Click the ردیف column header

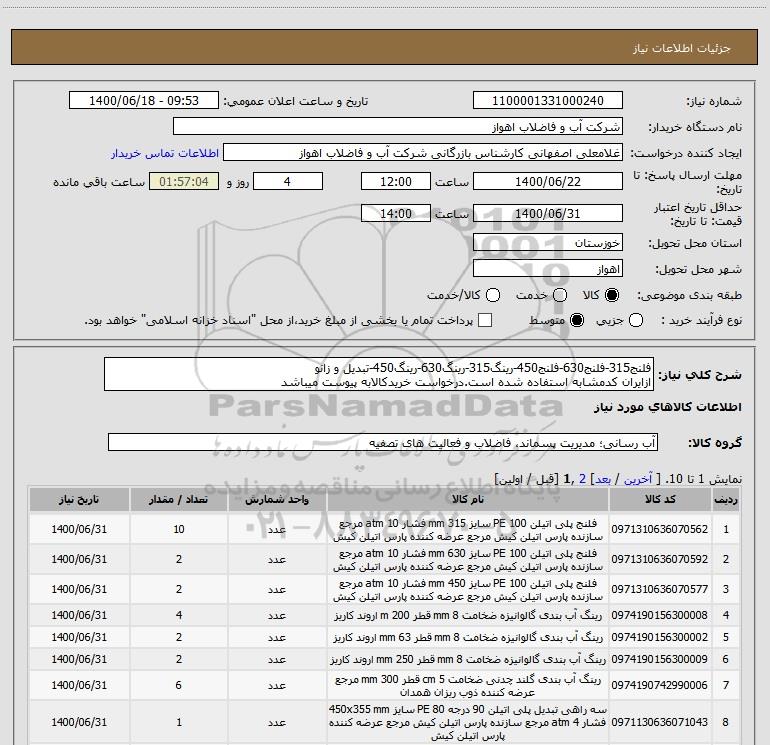tap(726, 499)
